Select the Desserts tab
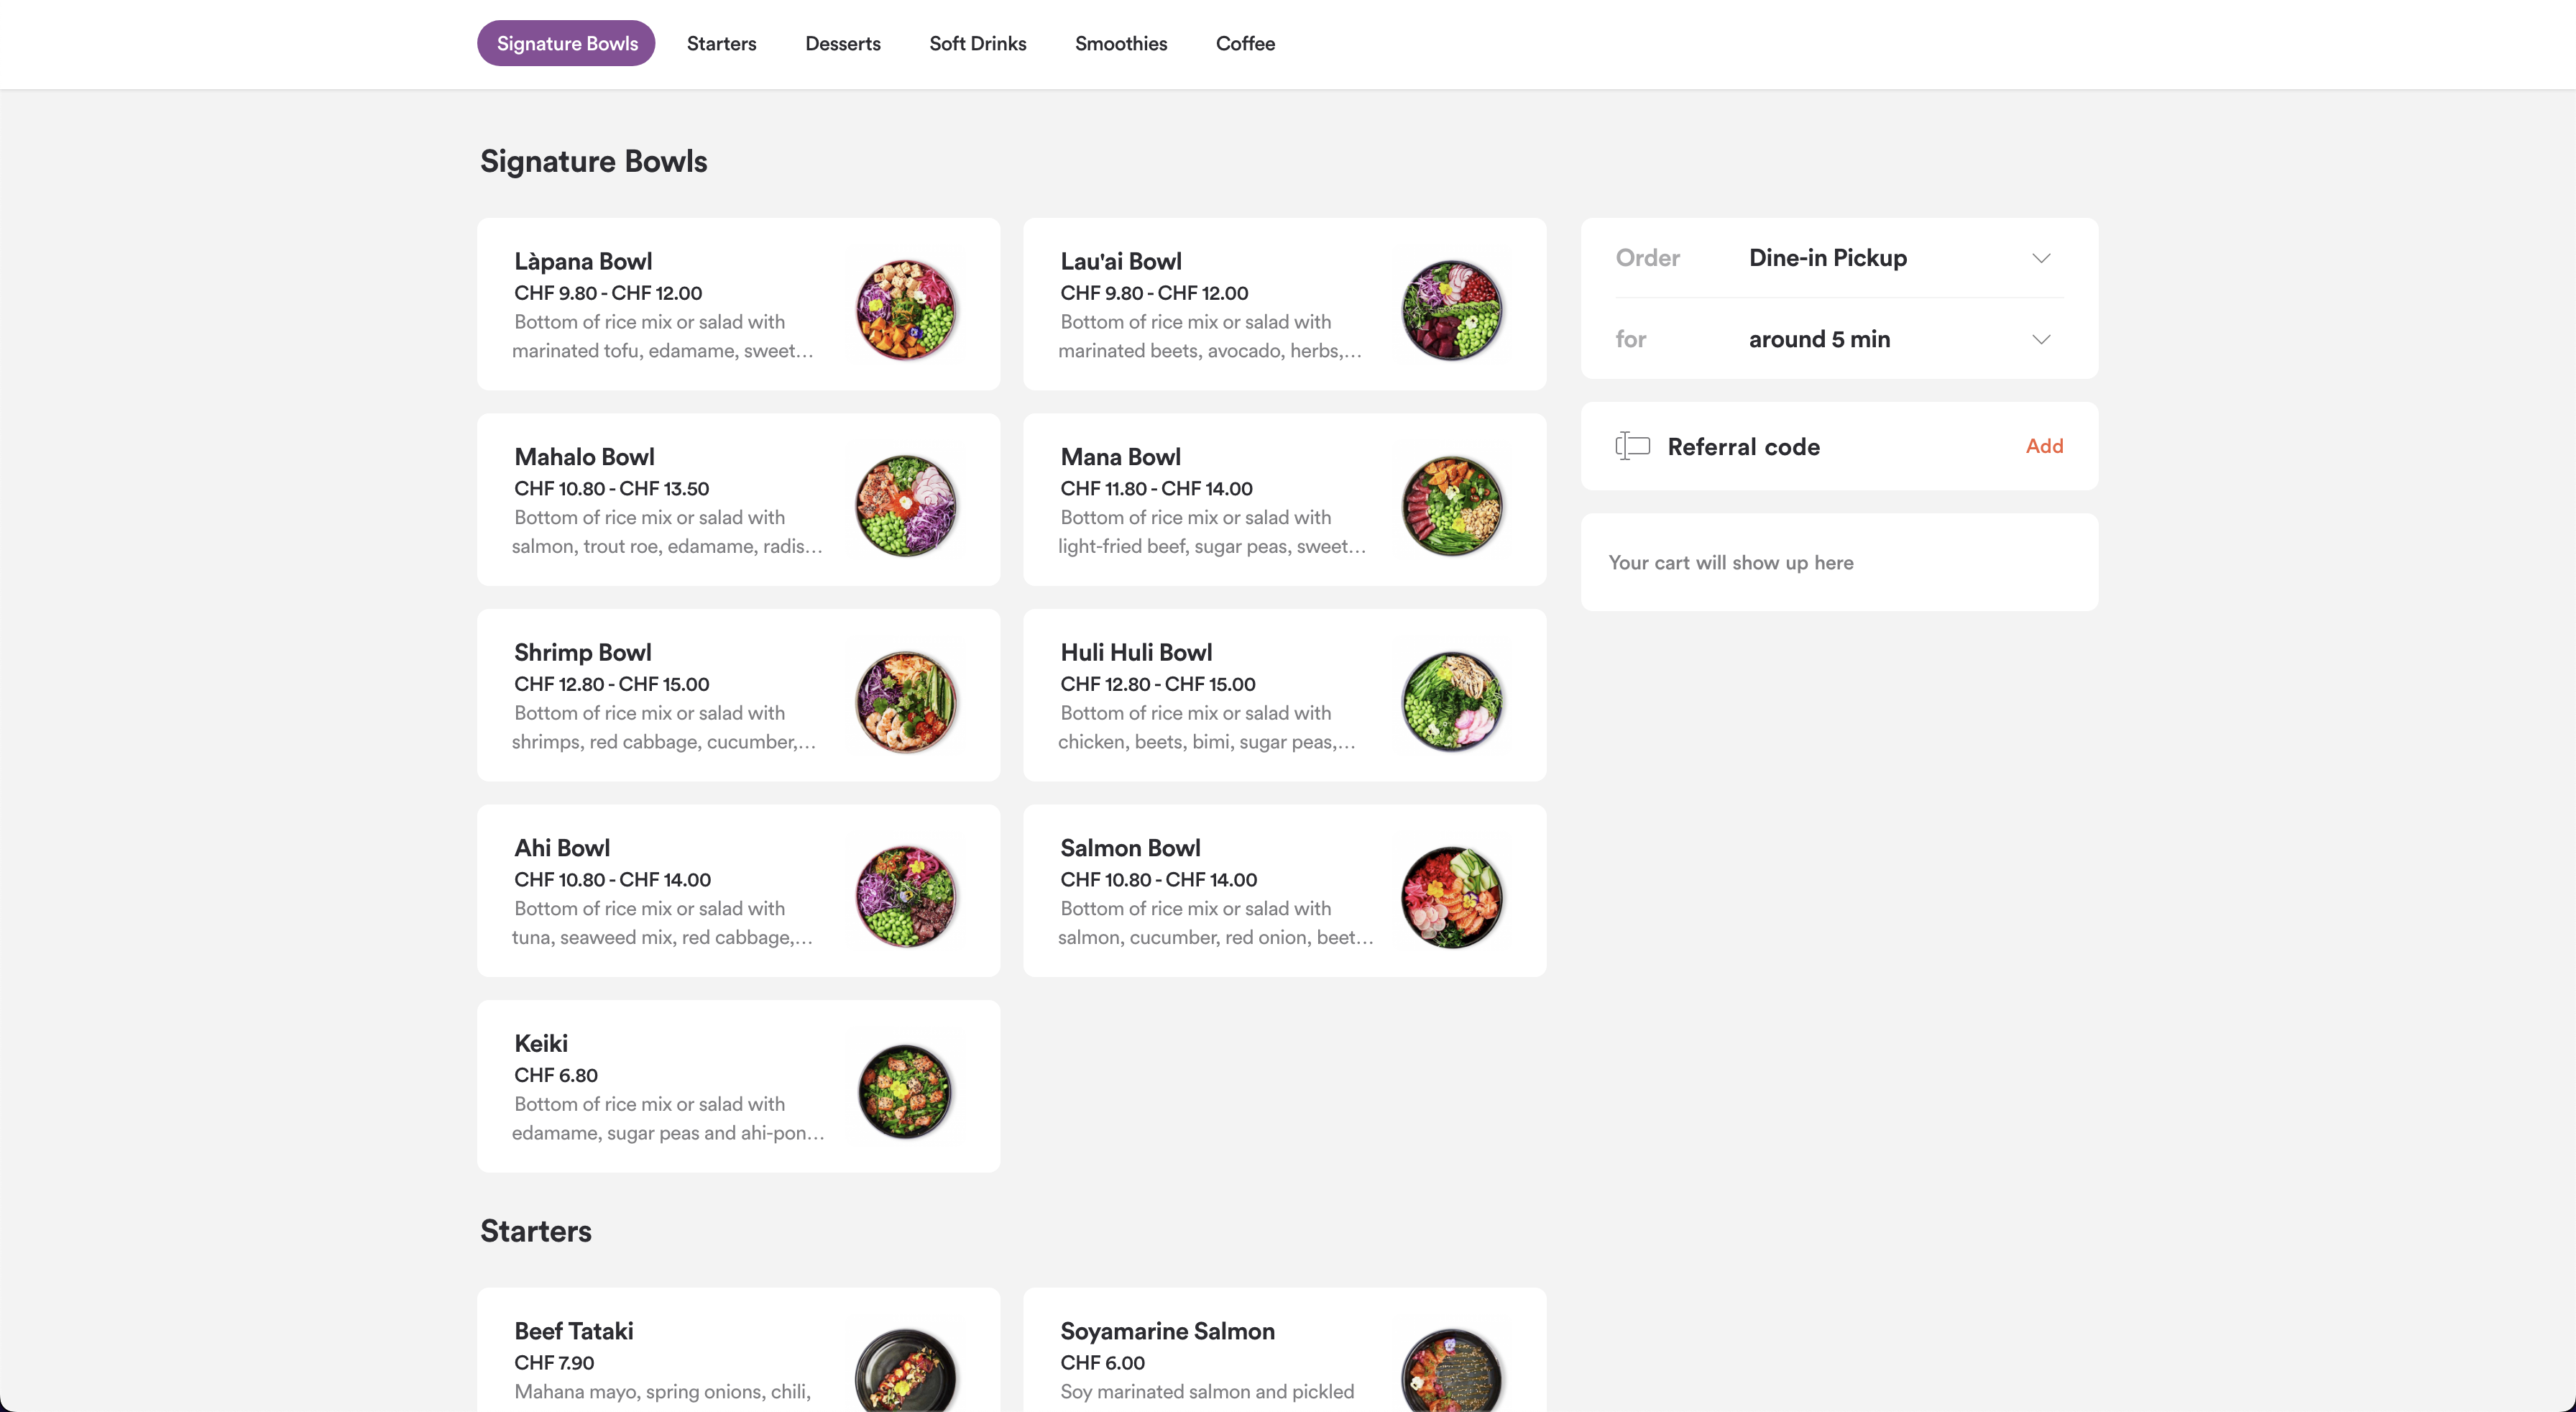 [x=843, y=43]
